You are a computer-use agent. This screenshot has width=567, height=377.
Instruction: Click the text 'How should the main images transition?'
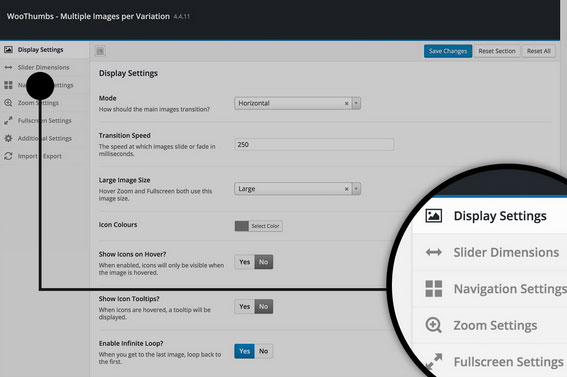pos(154,109)
